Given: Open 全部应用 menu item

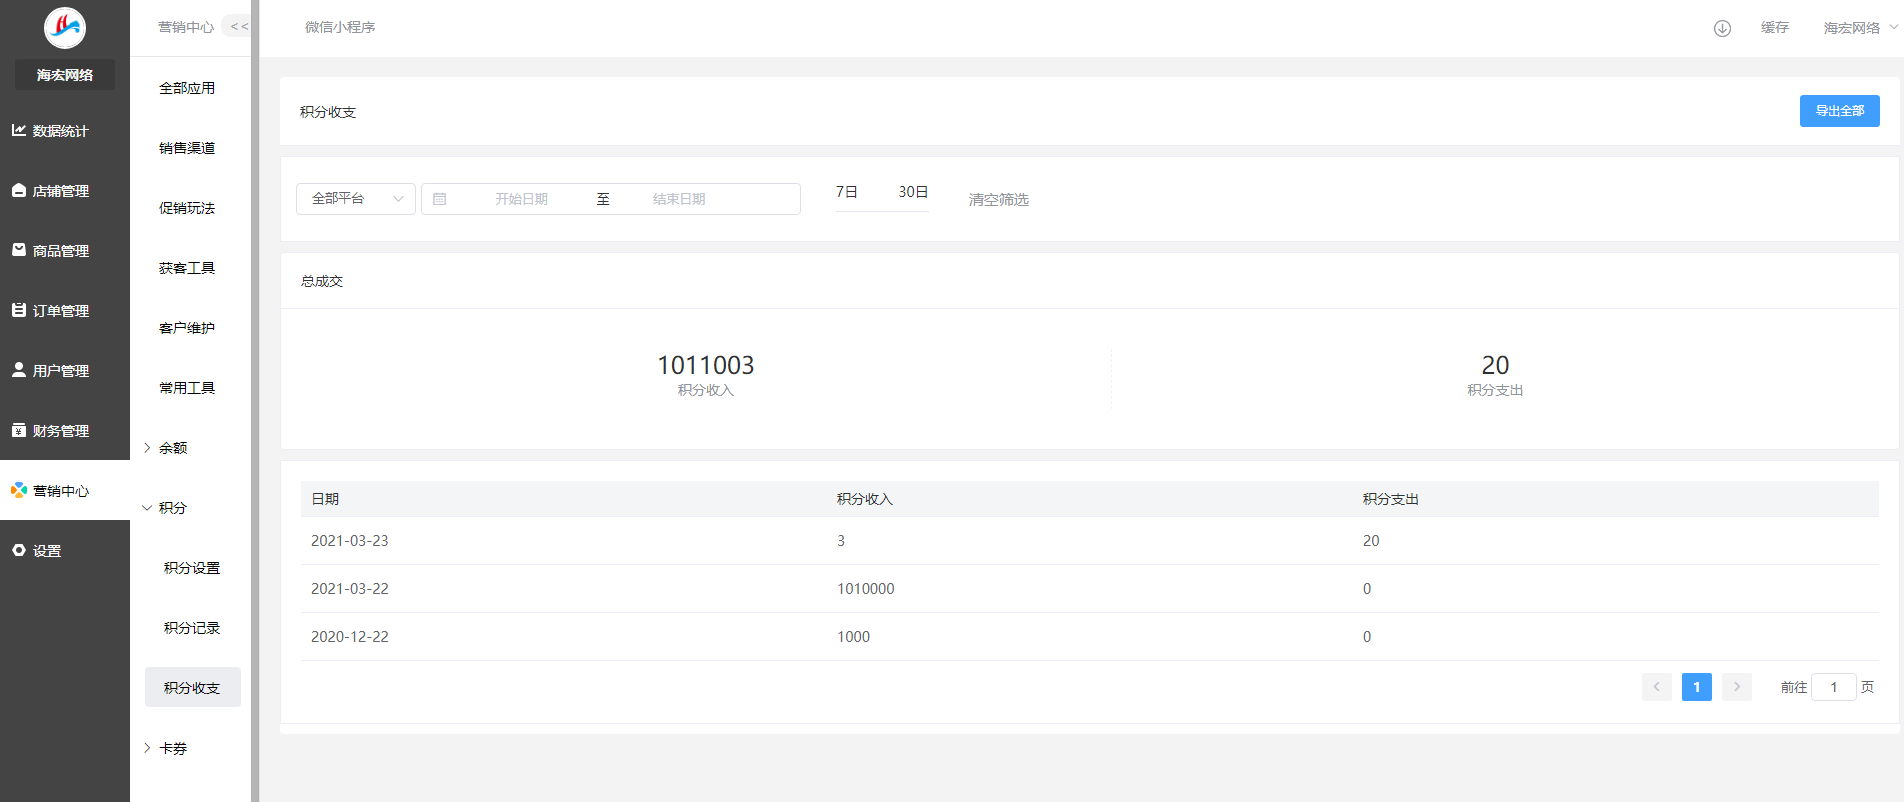Looking at the screenshot, I should (x=187, y=88).
